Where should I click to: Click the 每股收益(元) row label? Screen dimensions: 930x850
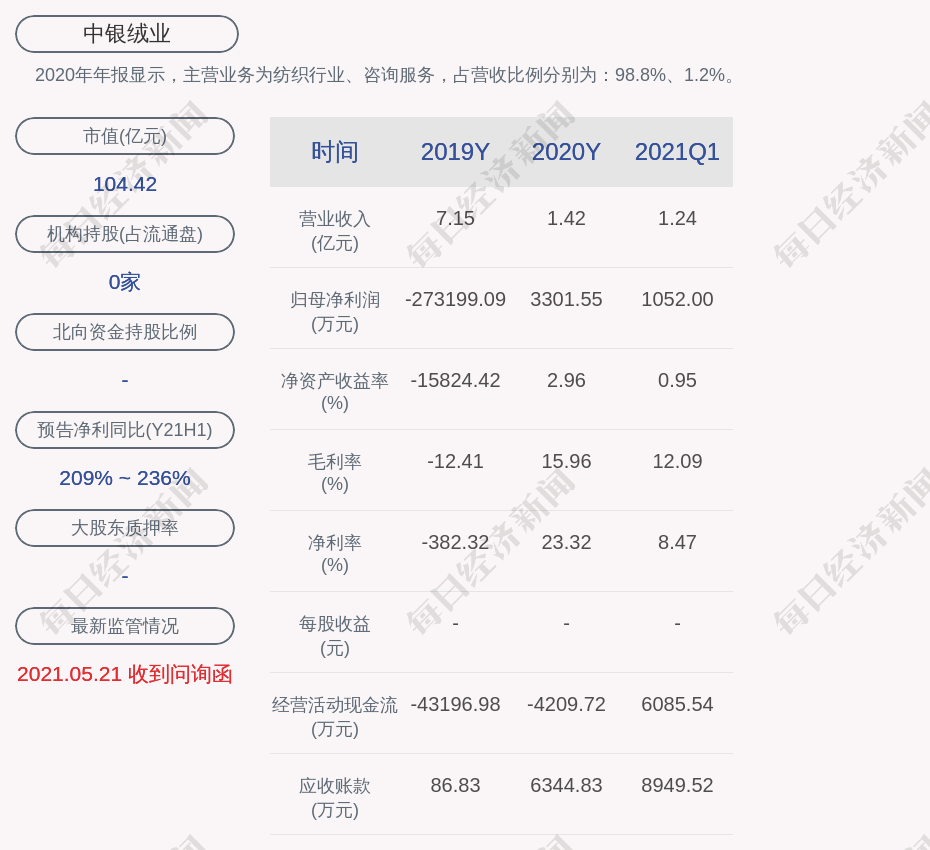(x=335, y=636)
